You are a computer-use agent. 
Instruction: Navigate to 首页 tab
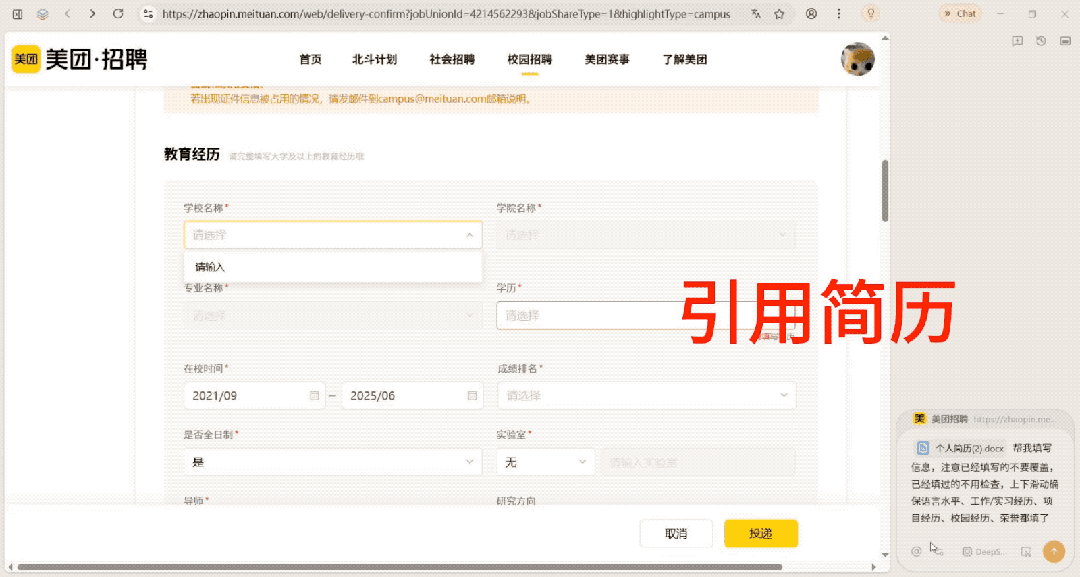[310, 60]
